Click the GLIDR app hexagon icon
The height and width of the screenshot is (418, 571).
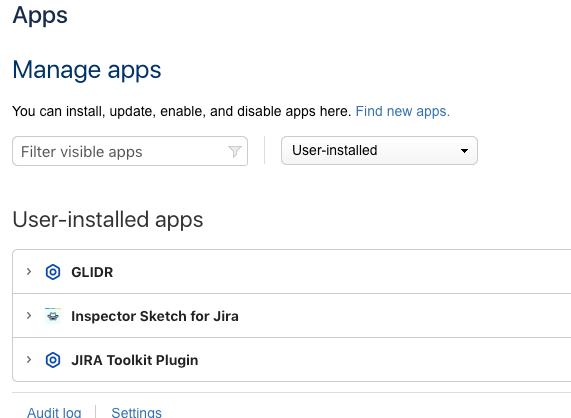point(53,272)
